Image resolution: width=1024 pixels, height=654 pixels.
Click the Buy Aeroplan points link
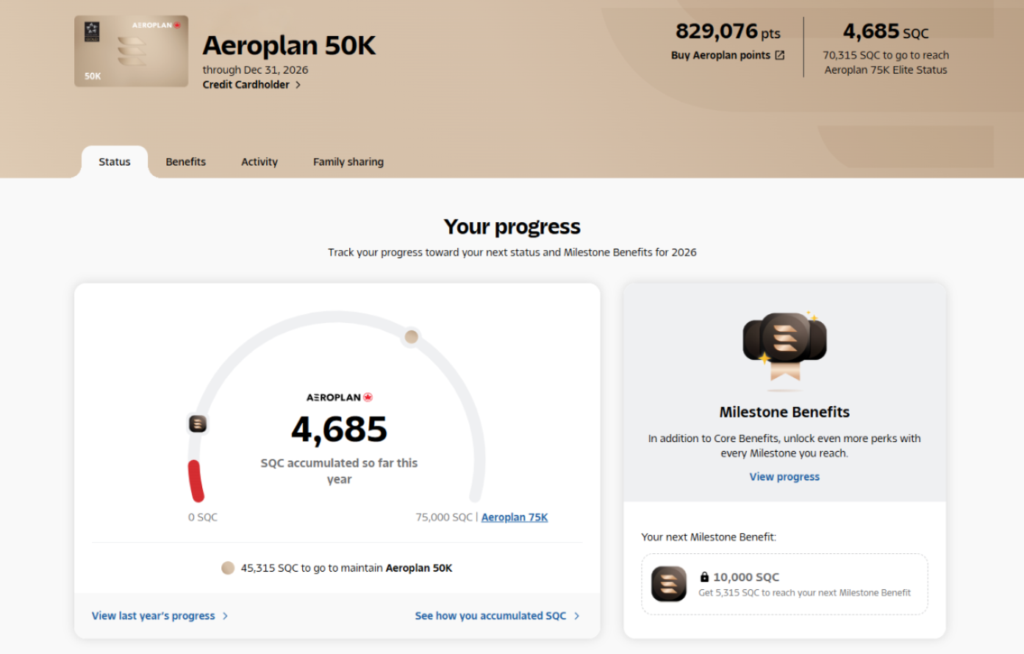(x=721, y=56)
